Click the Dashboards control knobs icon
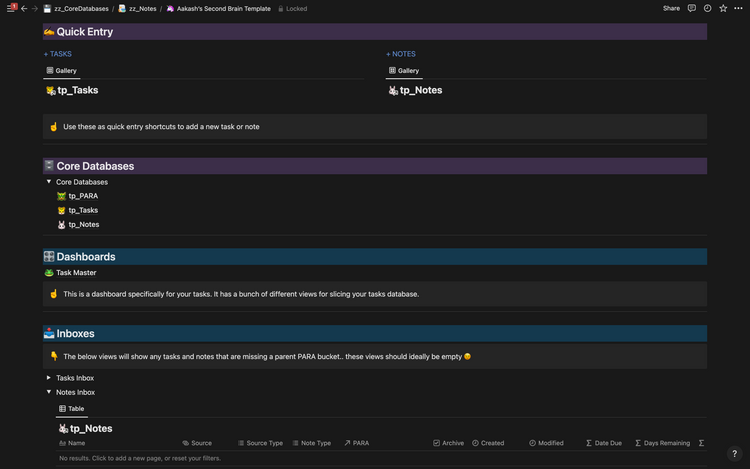750x469 pixels. tap(49, 257)
